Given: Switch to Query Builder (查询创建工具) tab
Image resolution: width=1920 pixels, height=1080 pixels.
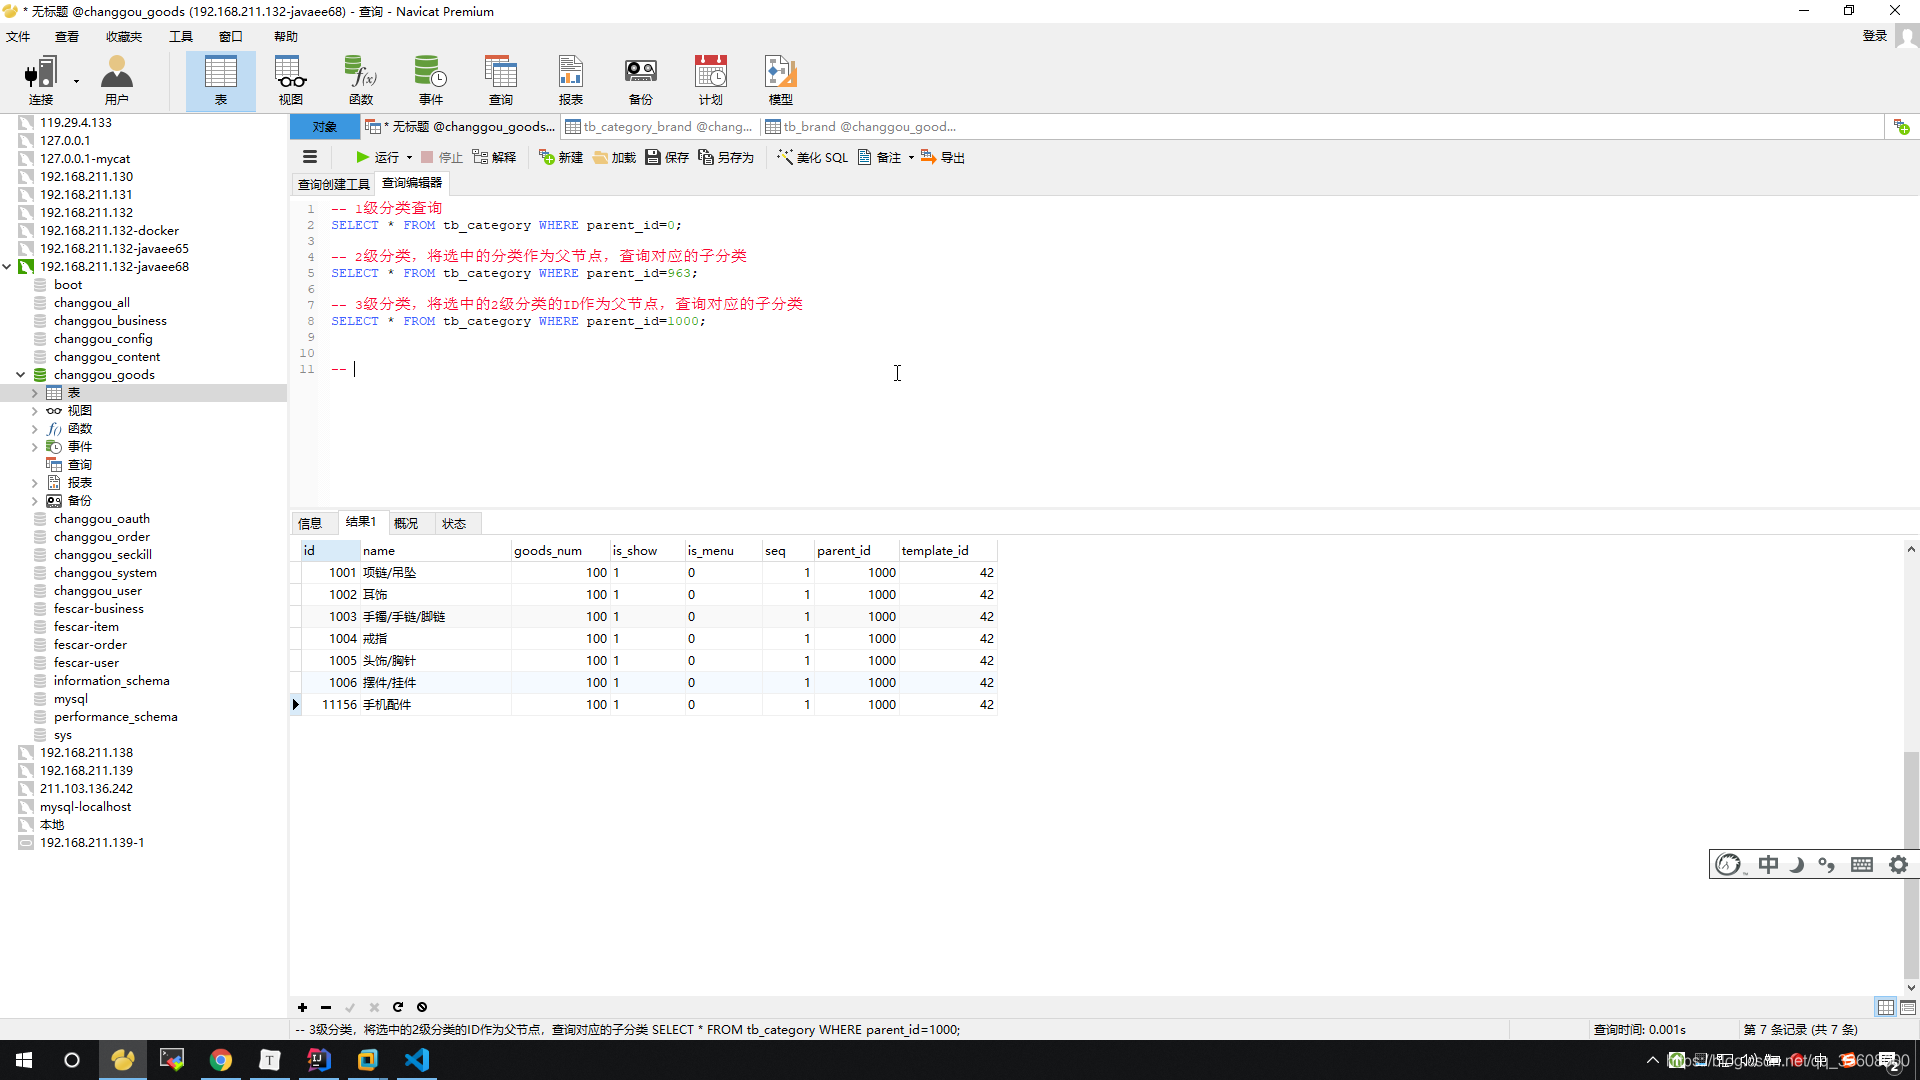Looking at the screenshot, I should pyautogui.click(x=333, y=184).
